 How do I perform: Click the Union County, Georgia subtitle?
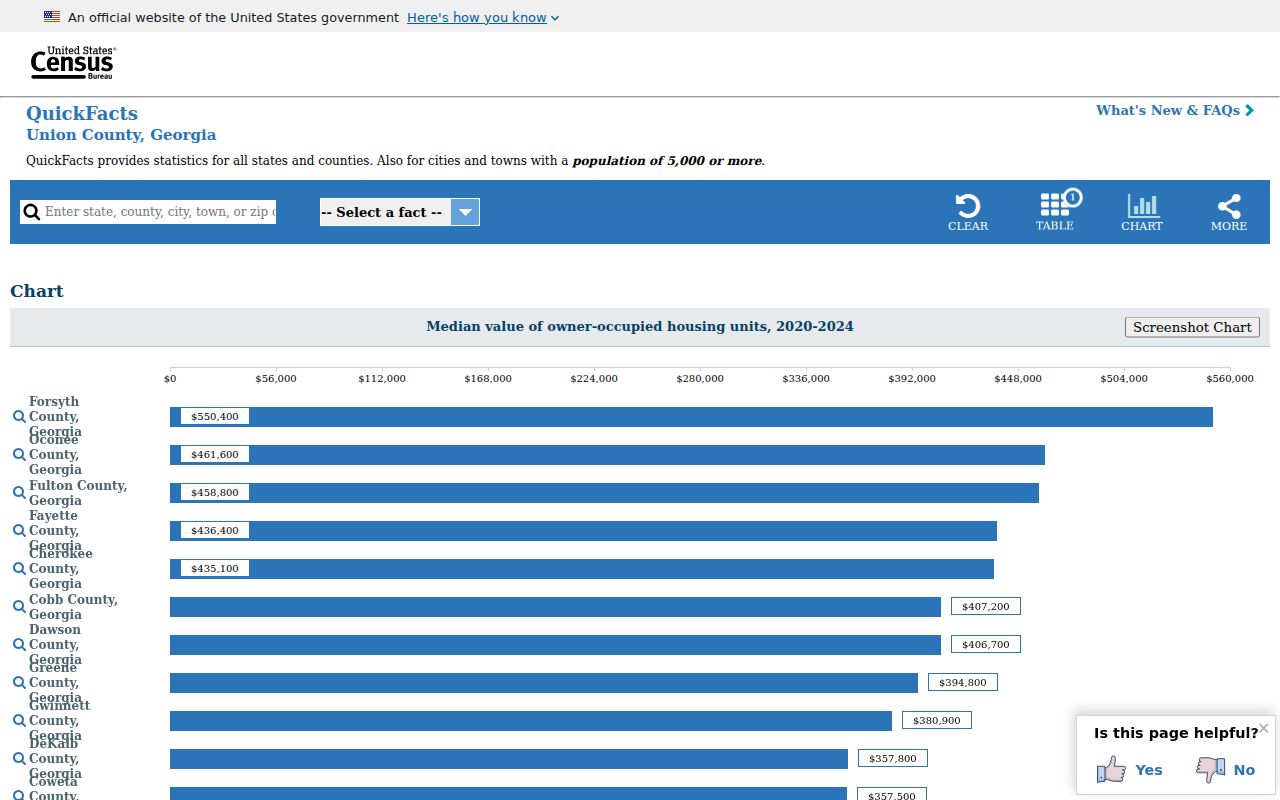tap(121, 135)
